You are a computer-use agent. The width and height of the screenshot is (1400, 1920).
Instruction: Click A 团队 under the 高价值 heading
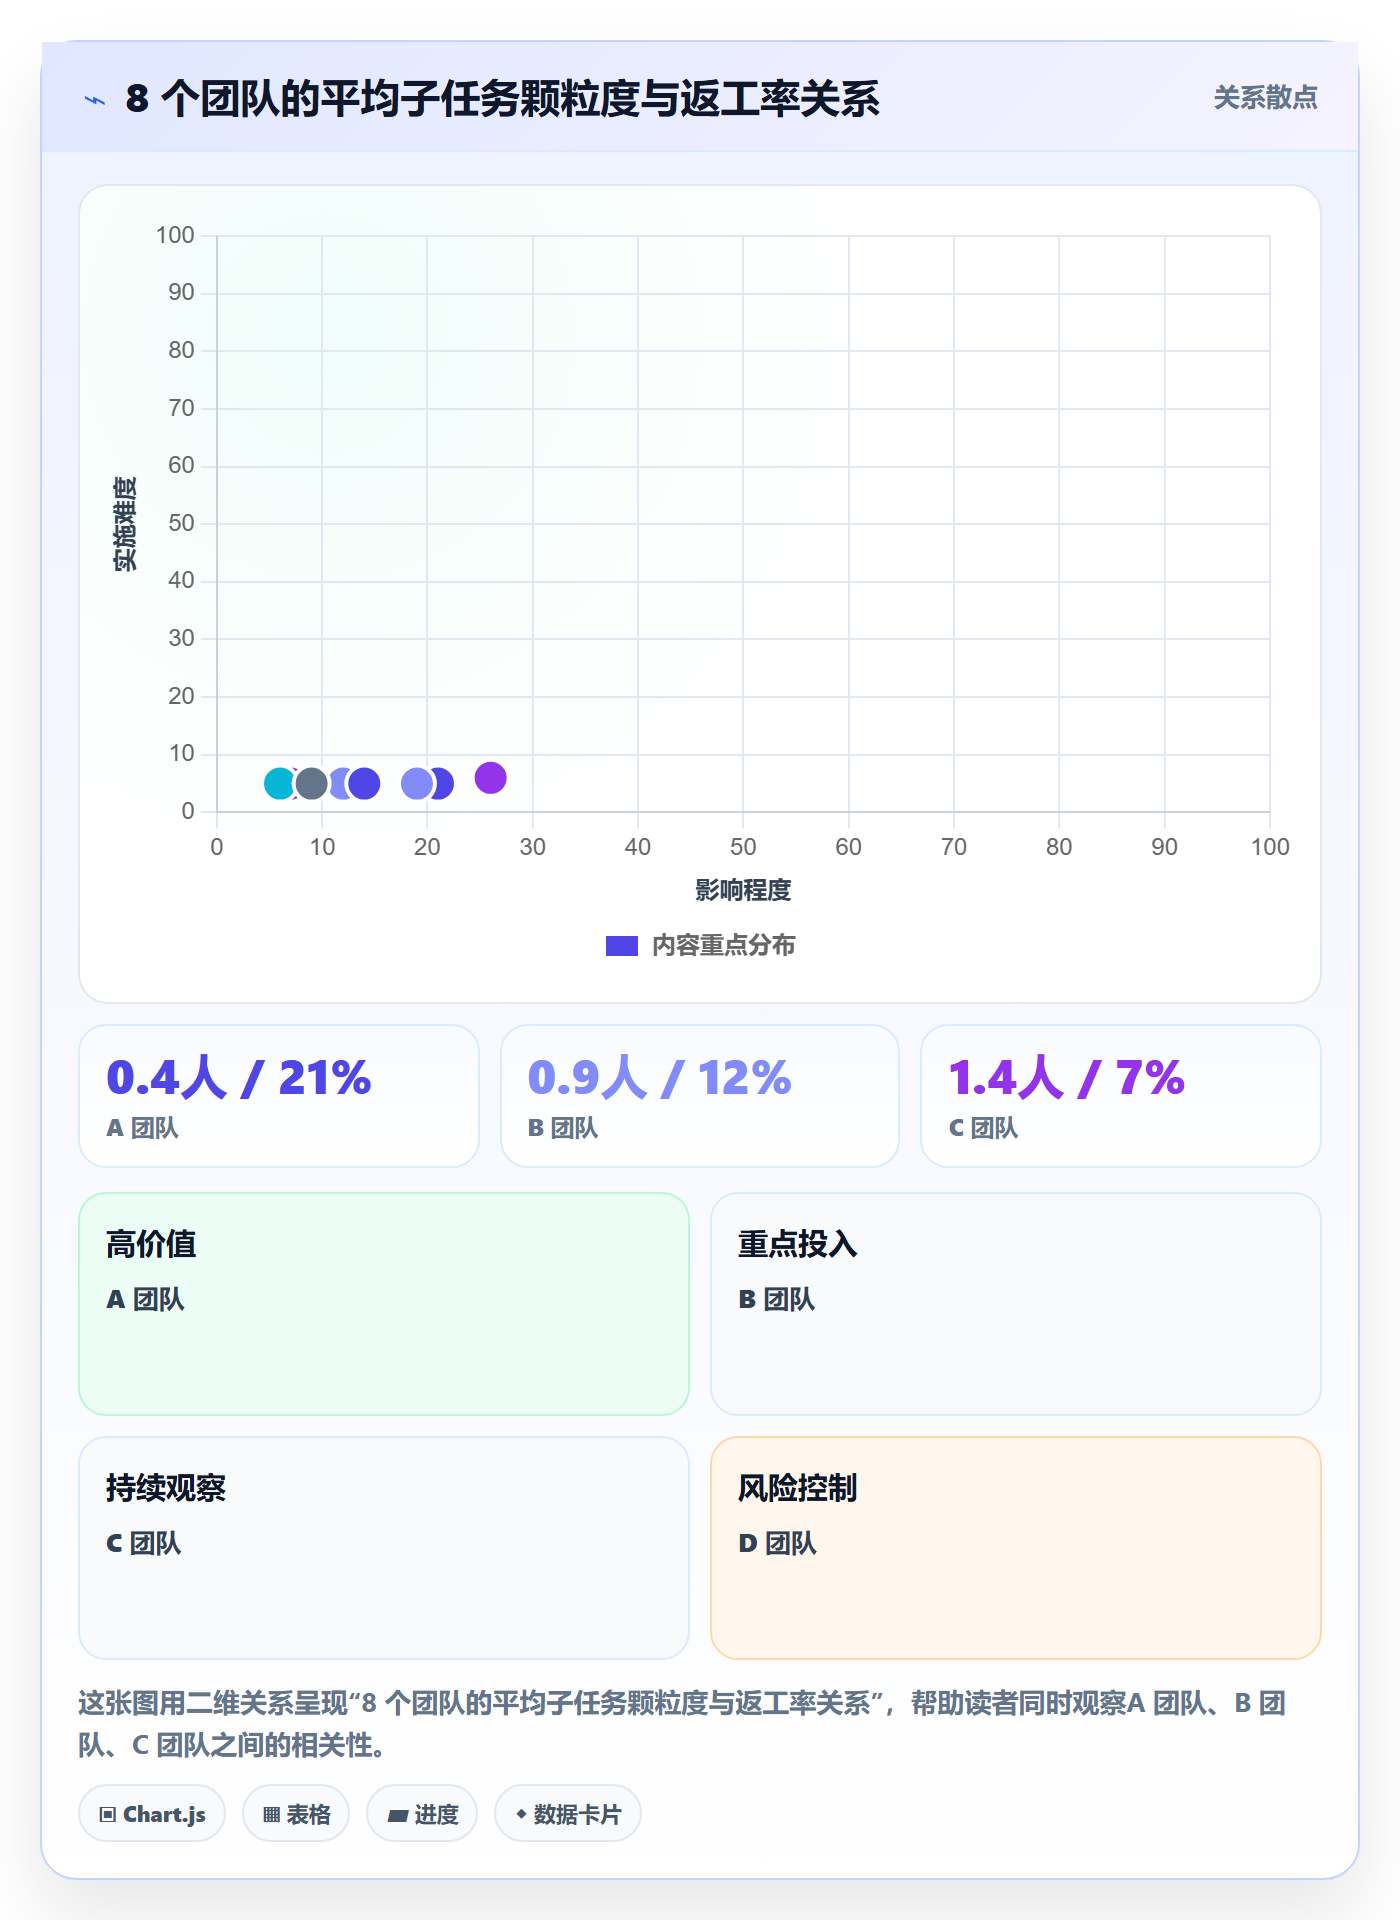[x=145, y=1300]
